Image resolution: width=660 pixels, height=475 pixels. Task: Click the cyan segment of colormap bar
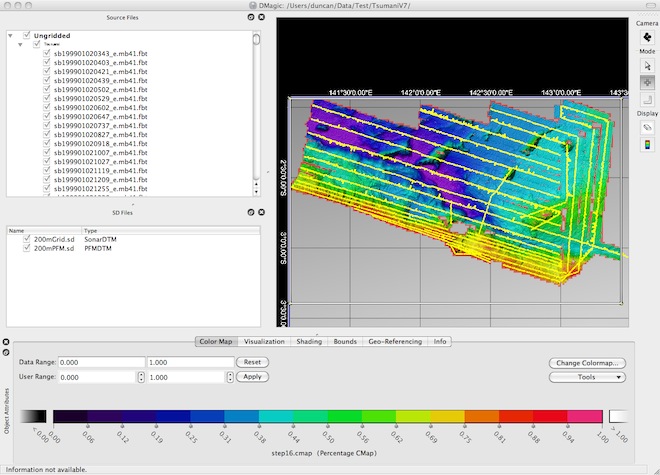point(276,416)
